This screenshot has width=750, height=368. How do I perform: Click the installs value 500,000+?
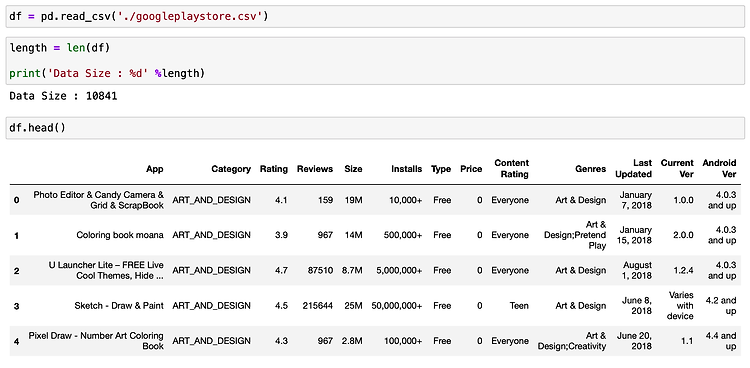(403, 235)
